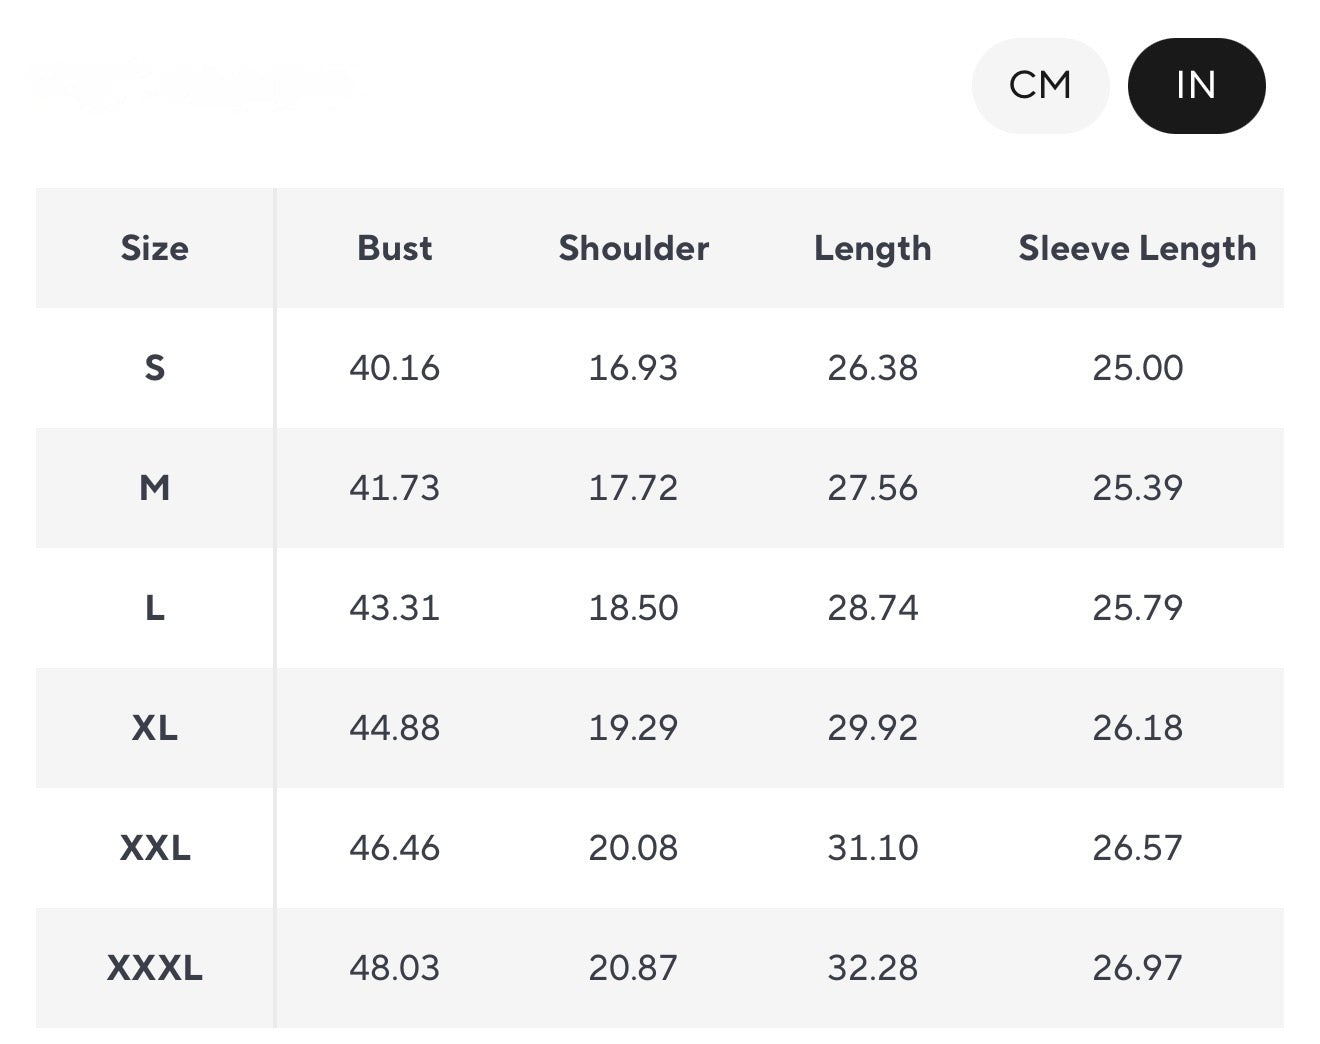Click the Bust column header
Viewport: 1320px width, 1044px height.
coord(395,248)
